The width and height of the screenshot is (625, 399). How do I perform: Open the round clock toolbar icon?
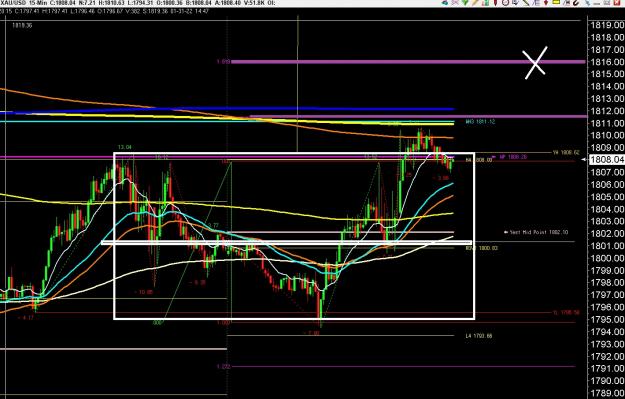(505, 2)
